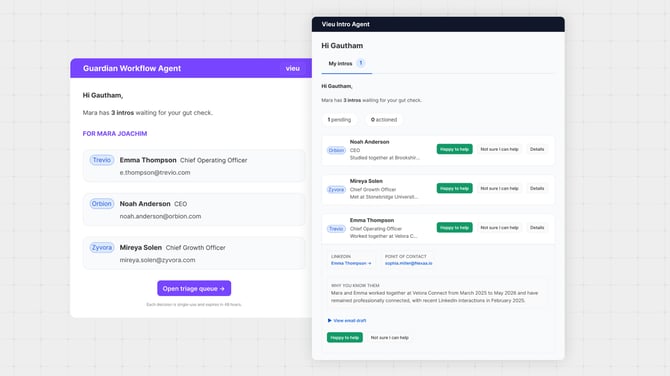Image resolution: width=670 pixels, height=376 pixels.
Task: Click Not sure I can help for Mireya Solen
Action: 499,188
